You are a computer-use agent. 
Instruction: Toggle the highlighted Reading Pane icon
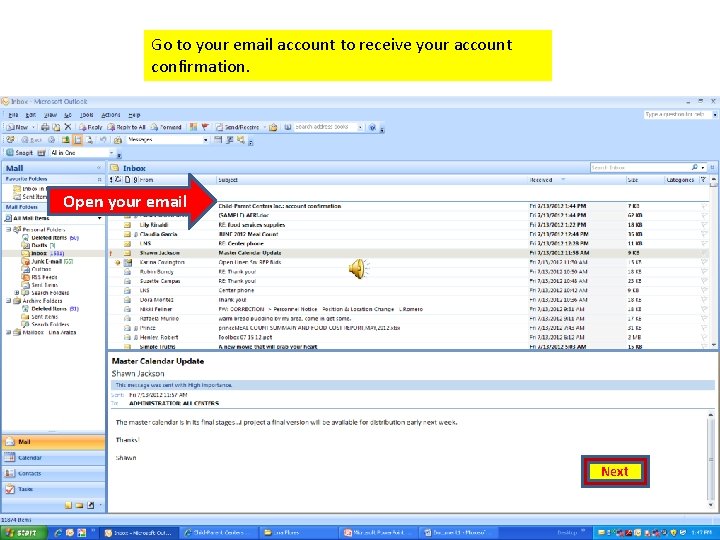[78, 140]
